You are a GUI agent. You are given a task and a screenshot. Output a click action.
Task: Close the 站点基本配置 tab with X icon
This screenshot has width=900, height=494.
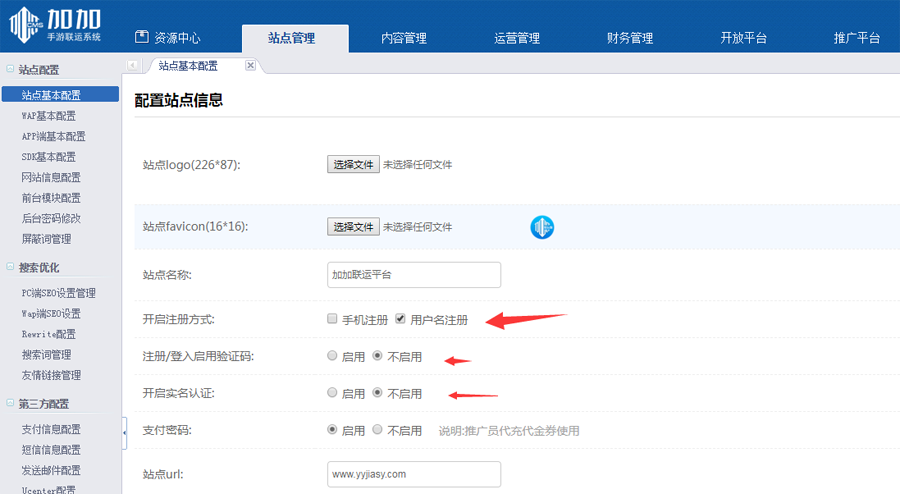coord(250,65)
